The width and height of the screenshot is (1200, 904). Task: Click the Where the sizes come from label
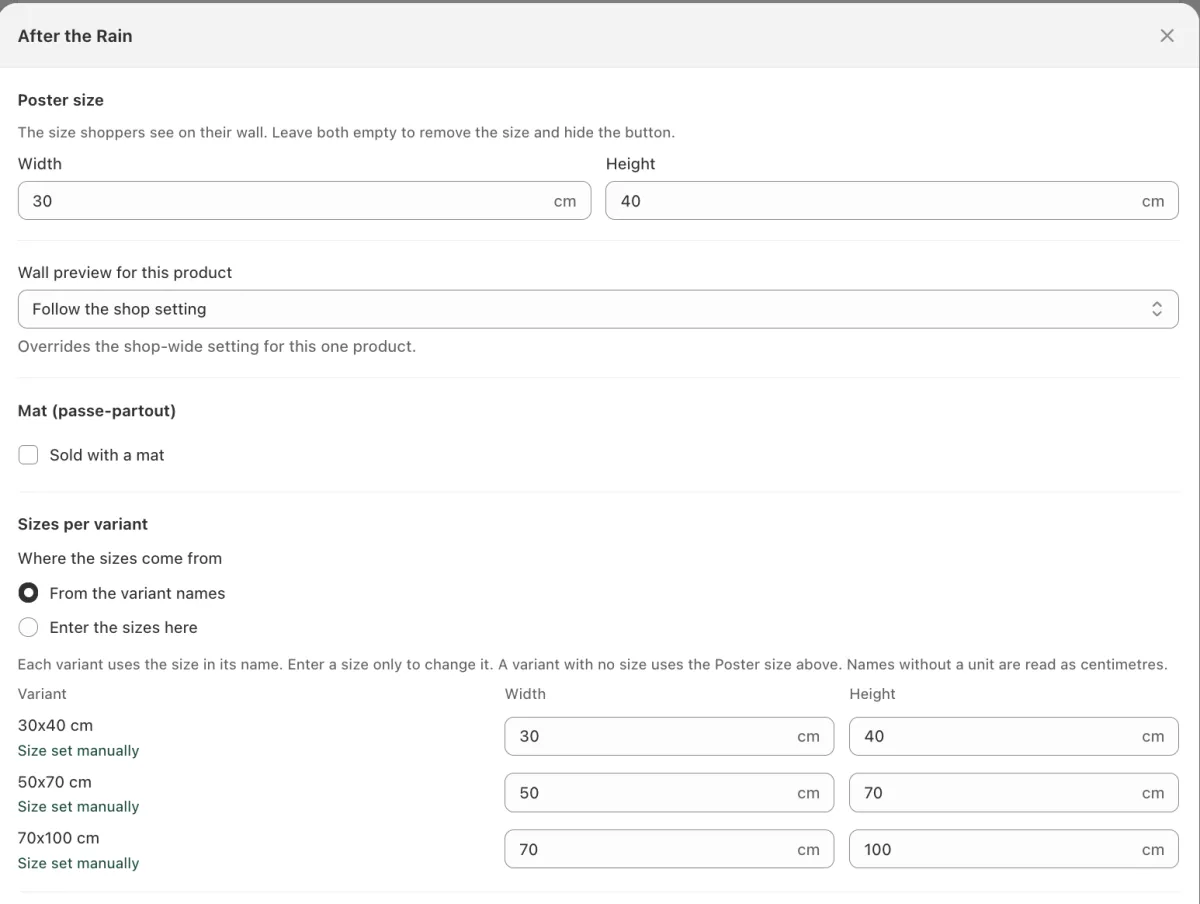tap(120, 558)
